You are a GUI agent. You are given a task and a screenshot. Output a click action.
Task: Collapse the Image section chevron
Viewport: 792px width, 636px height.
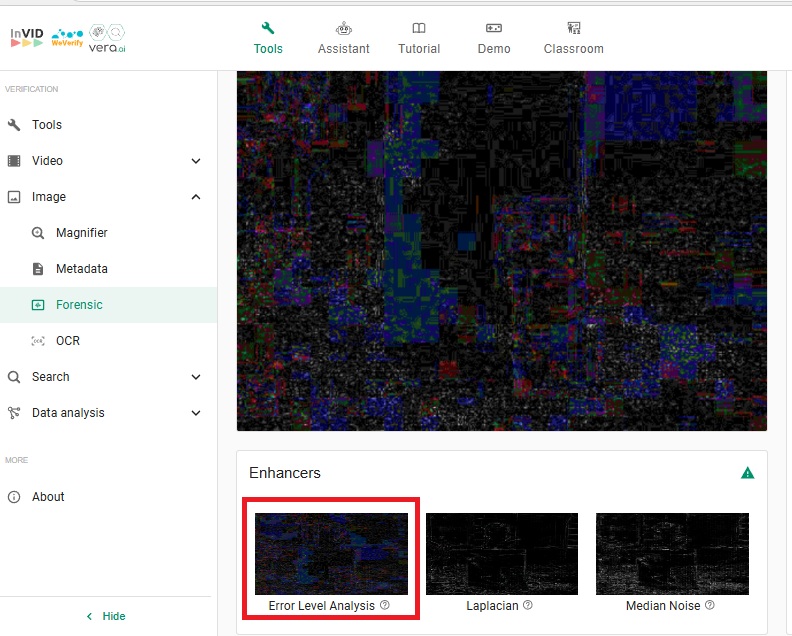(x=196, y=197)
